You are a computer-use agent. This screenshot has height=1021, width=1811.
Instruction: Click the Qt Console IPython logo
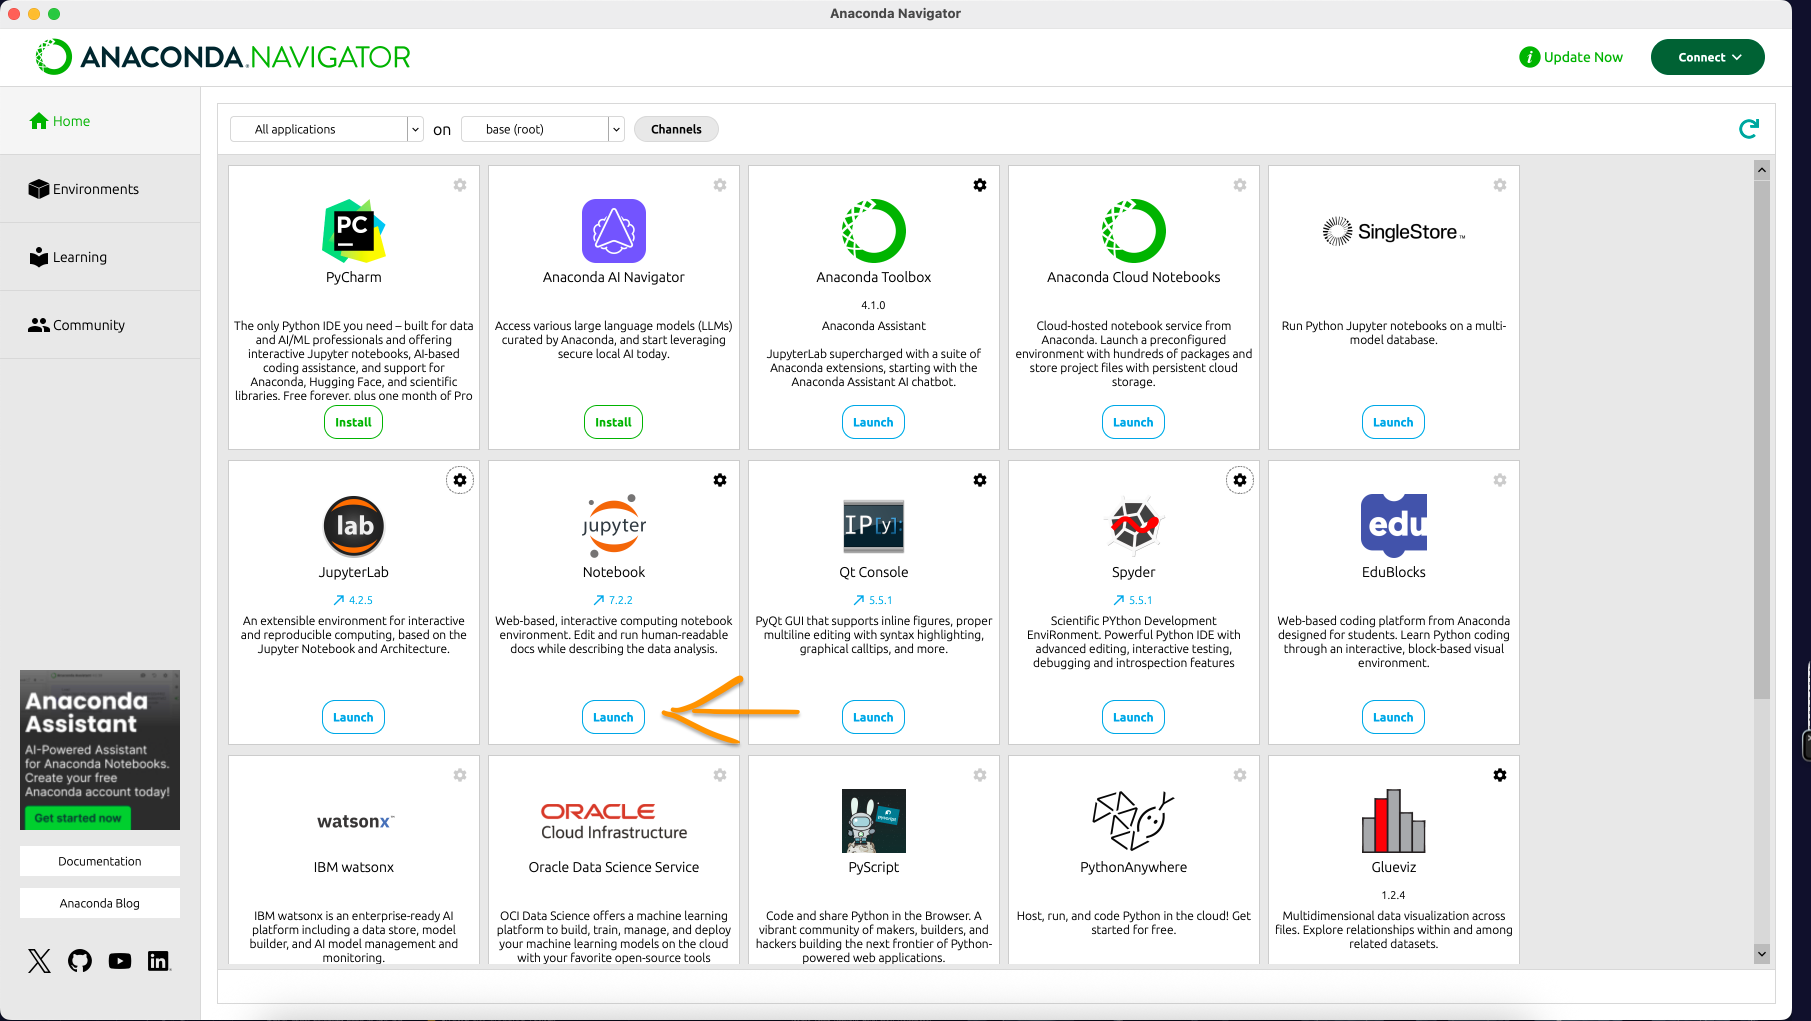point(874,526)
